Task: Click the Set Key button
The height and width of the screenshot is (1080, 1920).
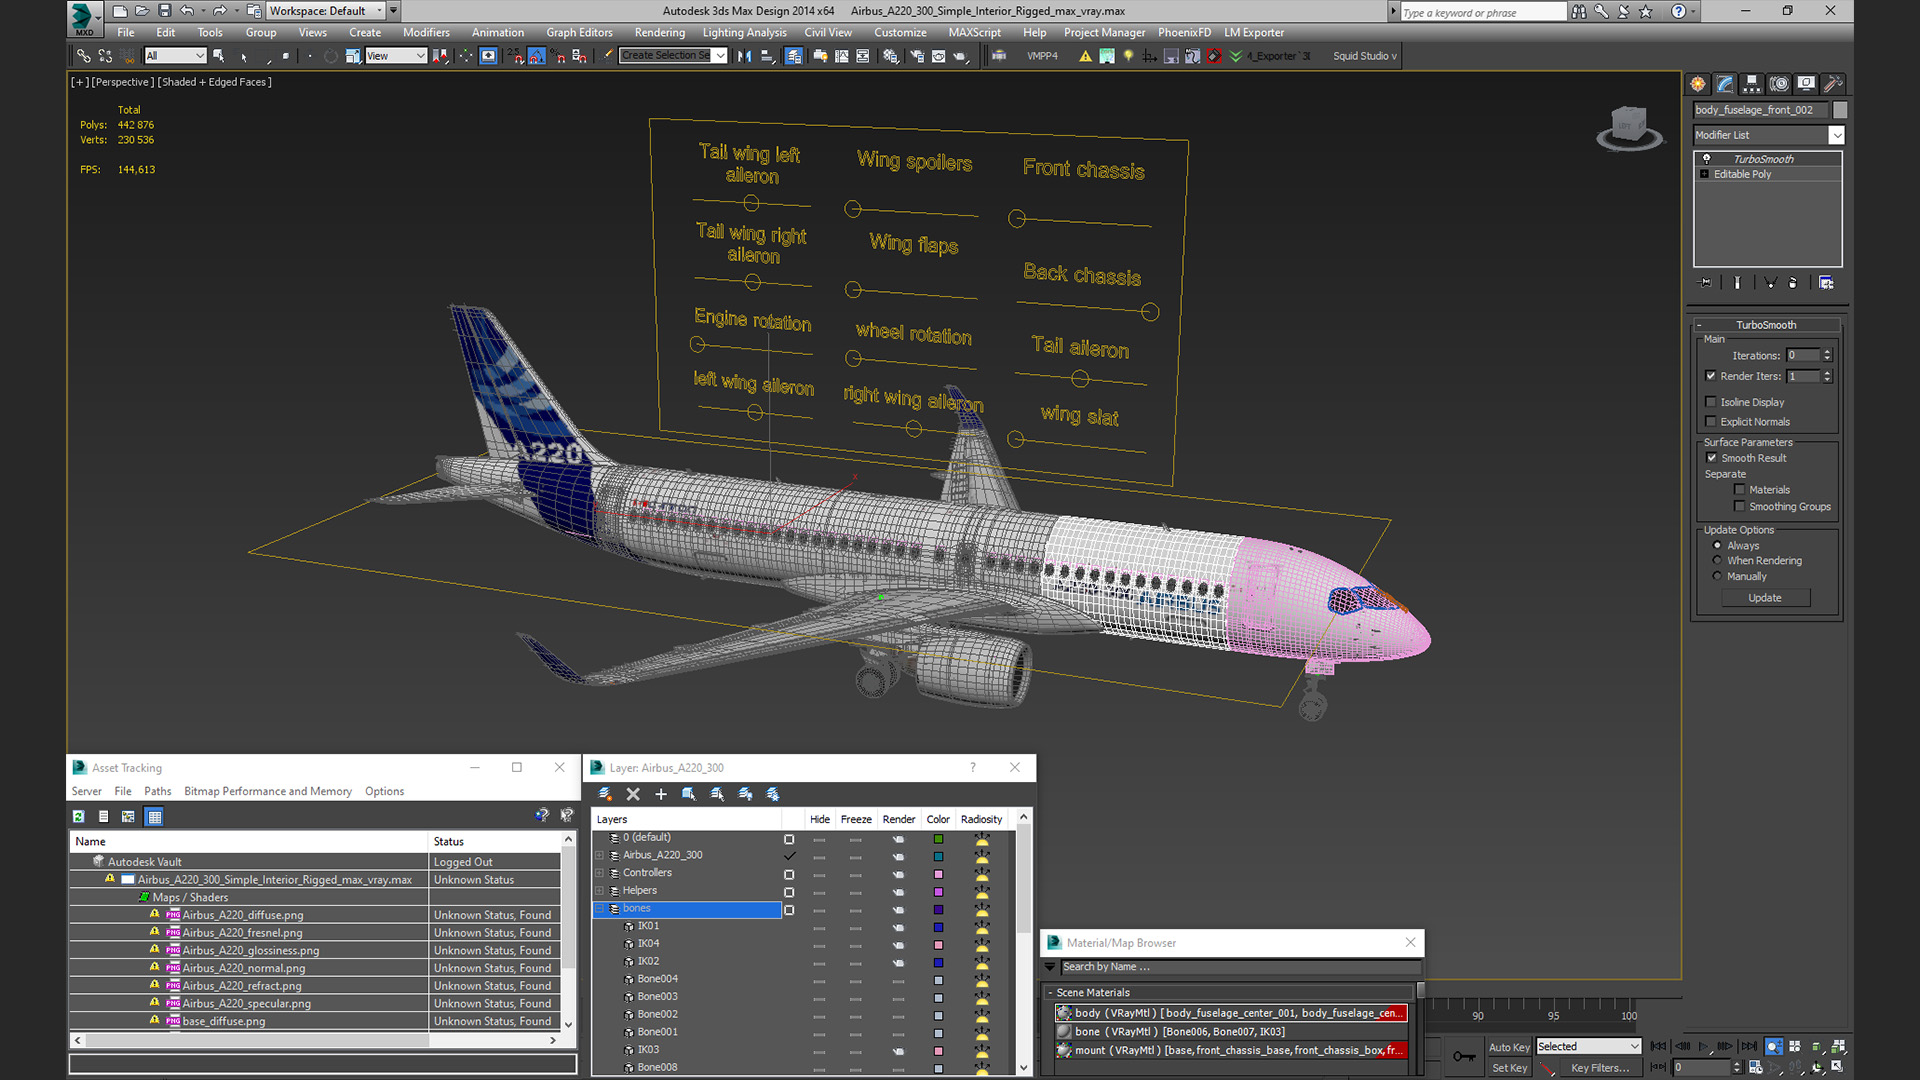Action: point(1509,1068)
